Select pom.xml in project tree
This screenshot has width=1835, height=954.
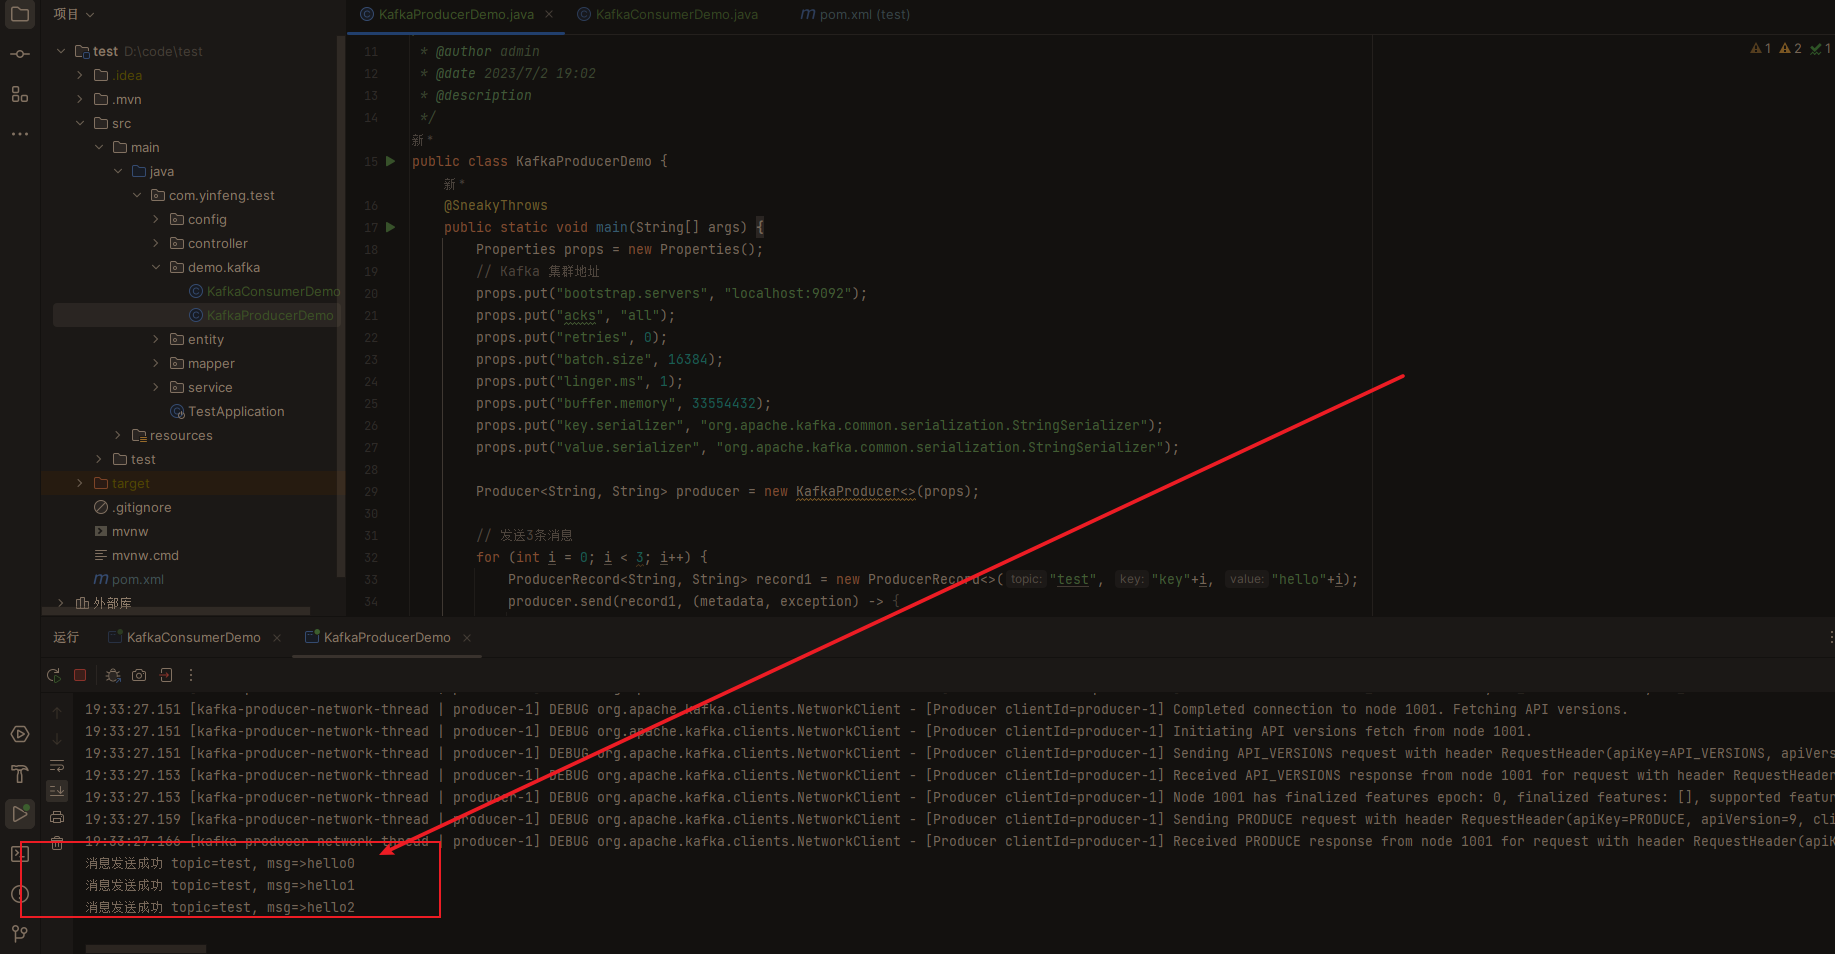(x=128, y=579)
